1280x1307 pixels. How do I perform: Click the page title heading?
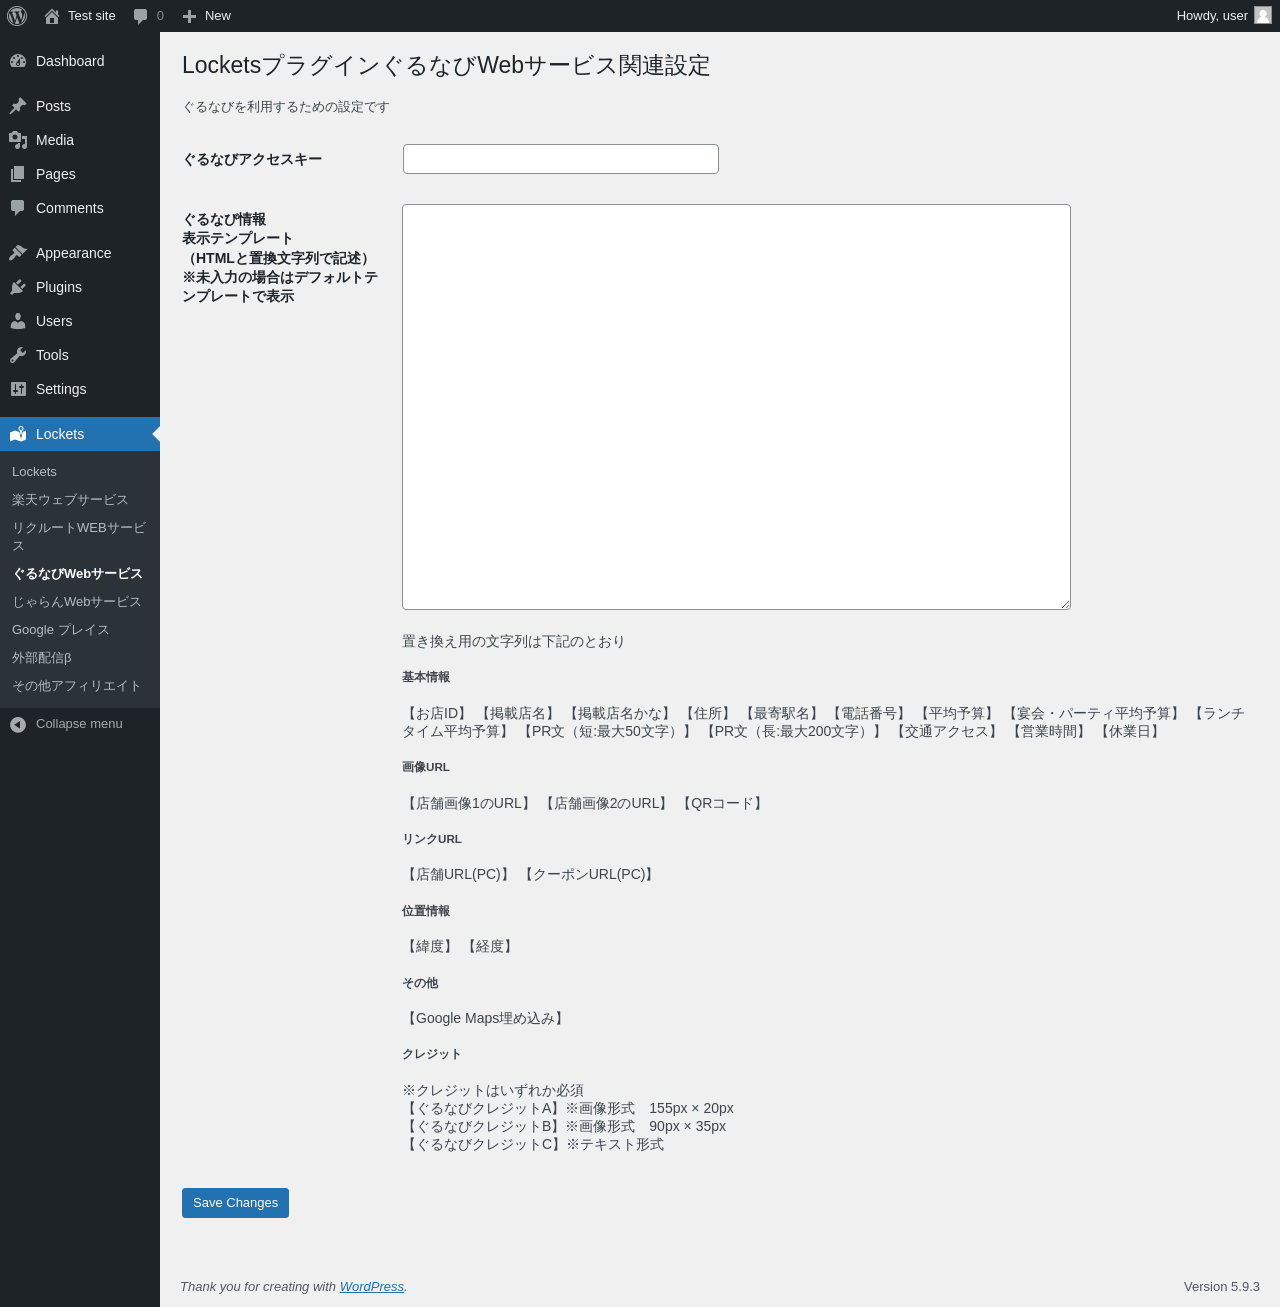pos(446,65)
